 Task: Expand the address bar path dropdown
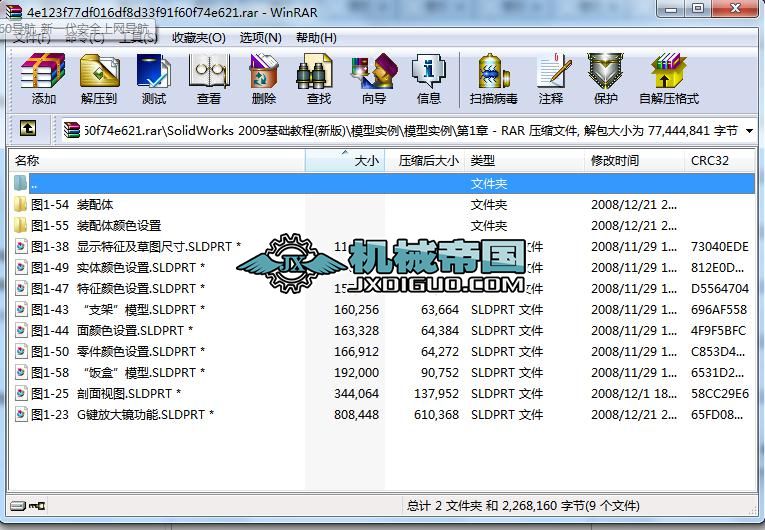pyautogui.click(x=749, y=130)
